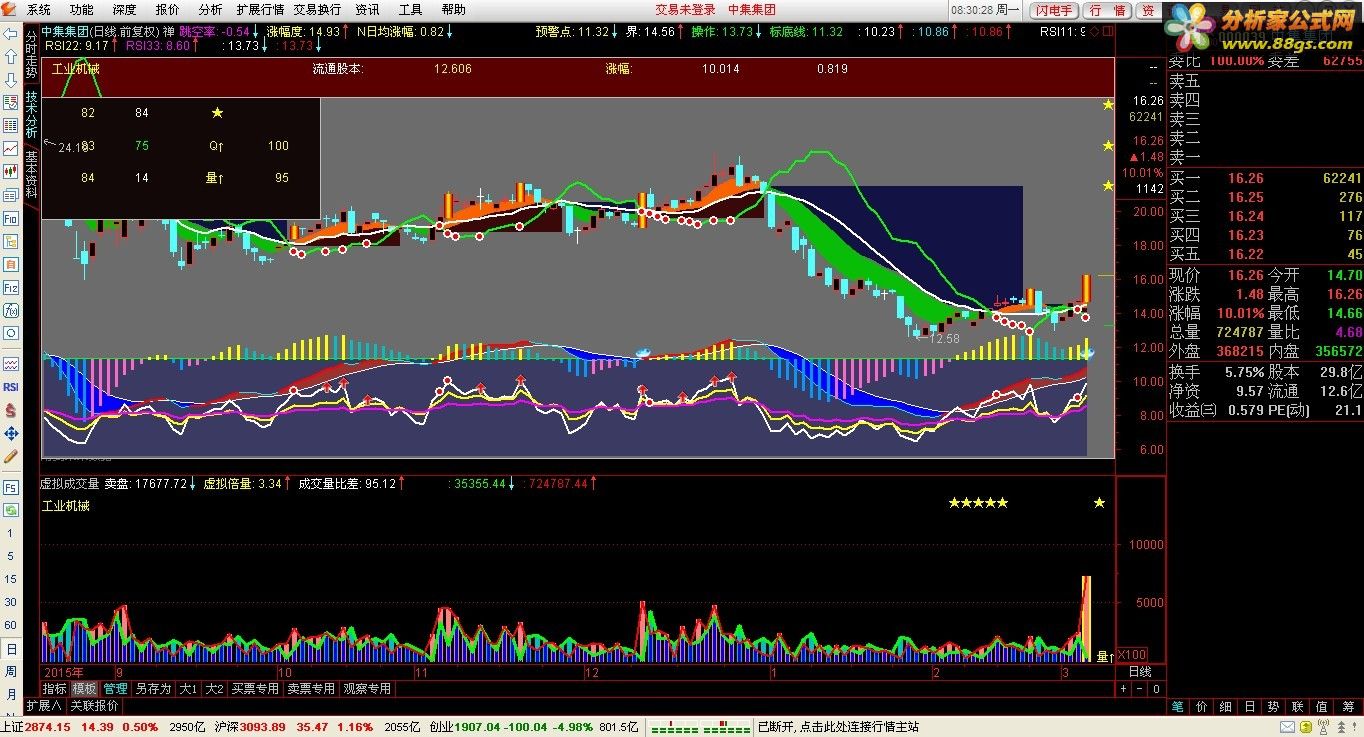1364x737 pixels.
Task: Open the Fin financial data sidebar icon
Action: pos(11,217)
